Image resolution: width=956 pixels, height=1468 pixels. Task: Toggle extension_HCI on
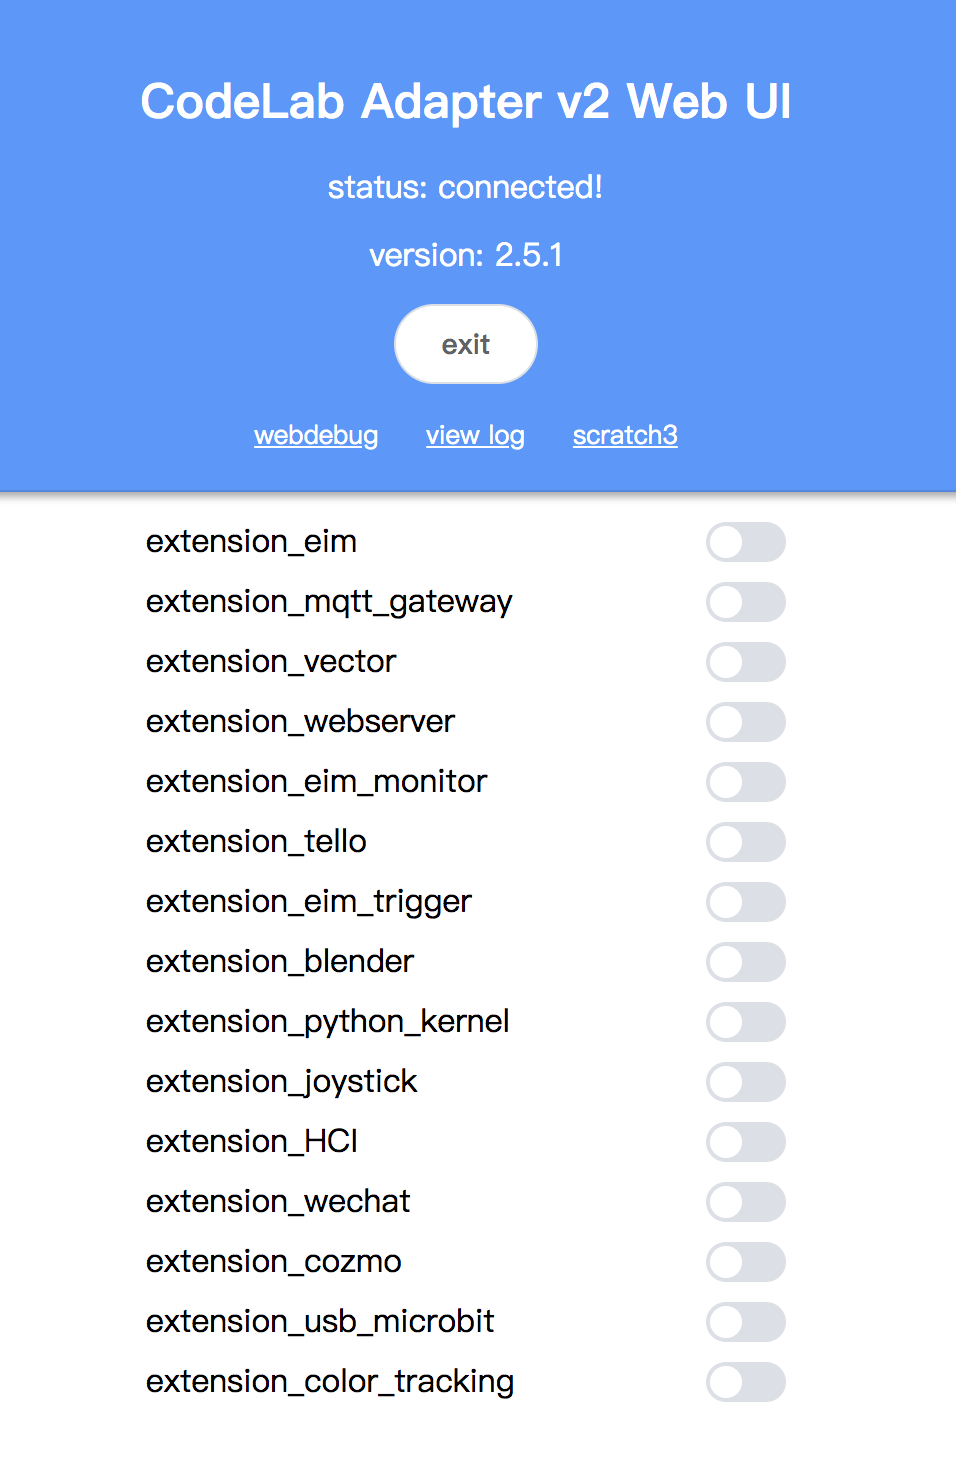coord(745,1142)
